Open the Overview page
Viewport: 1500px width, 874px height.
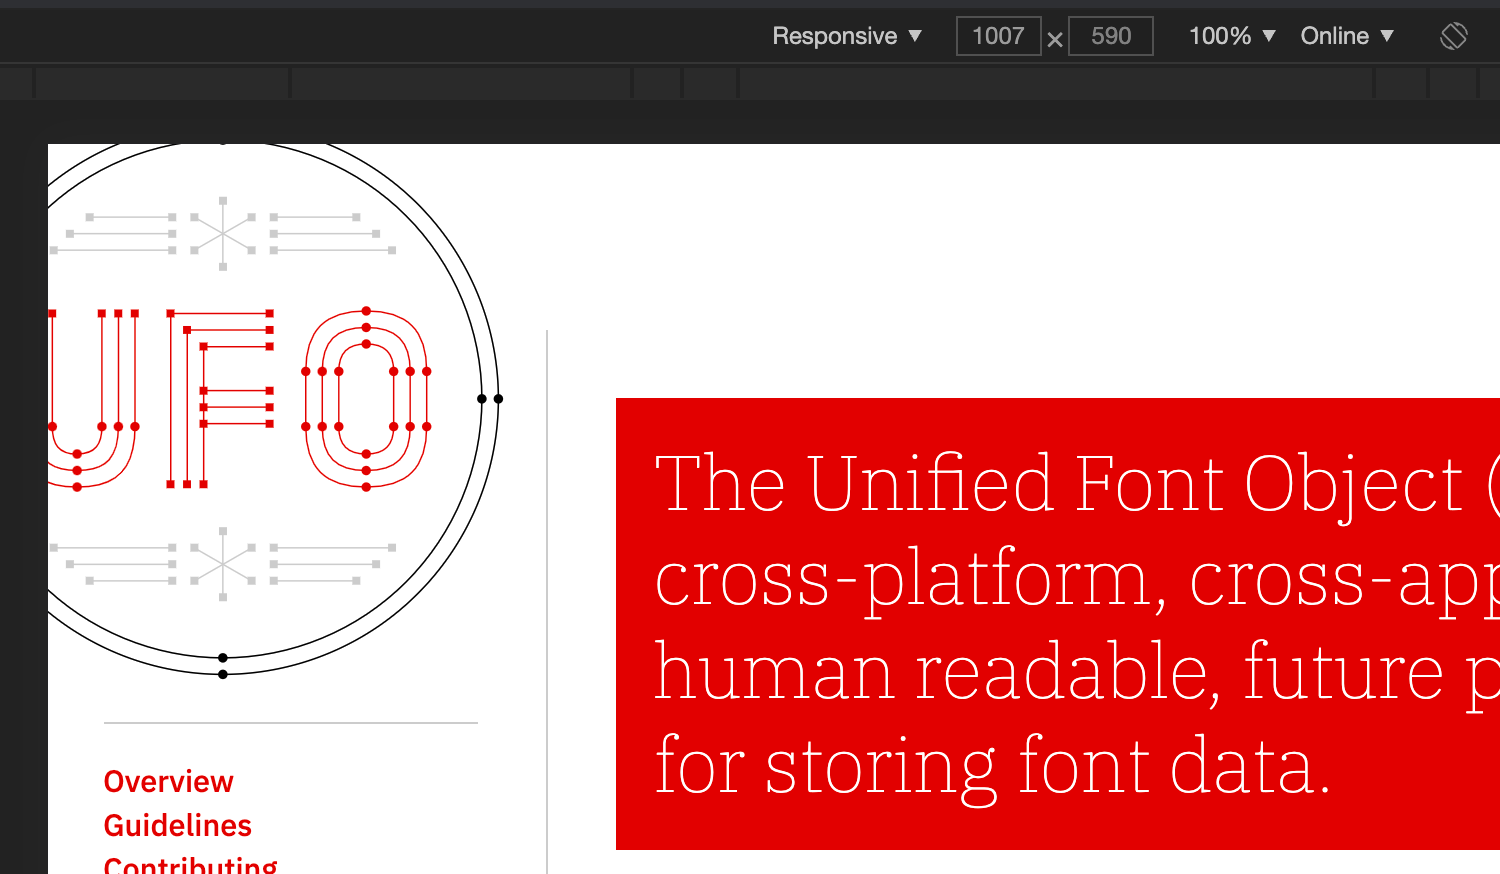(168, 781)
